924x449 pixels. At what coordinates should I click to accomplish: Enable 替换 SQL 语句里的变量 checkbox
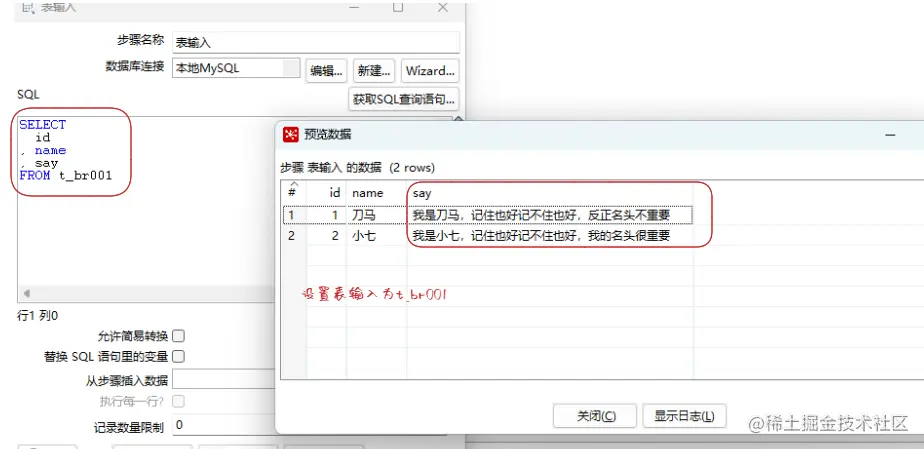coord(178,356)
